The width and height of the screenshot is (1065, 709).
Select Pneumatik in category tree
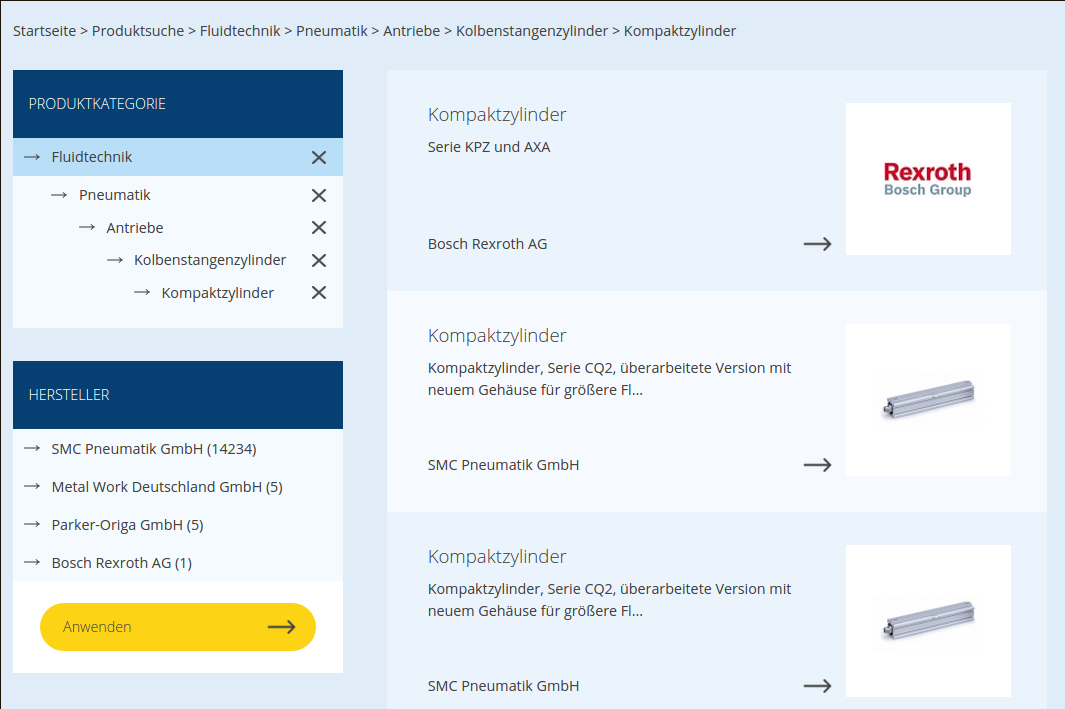[115, 195]
